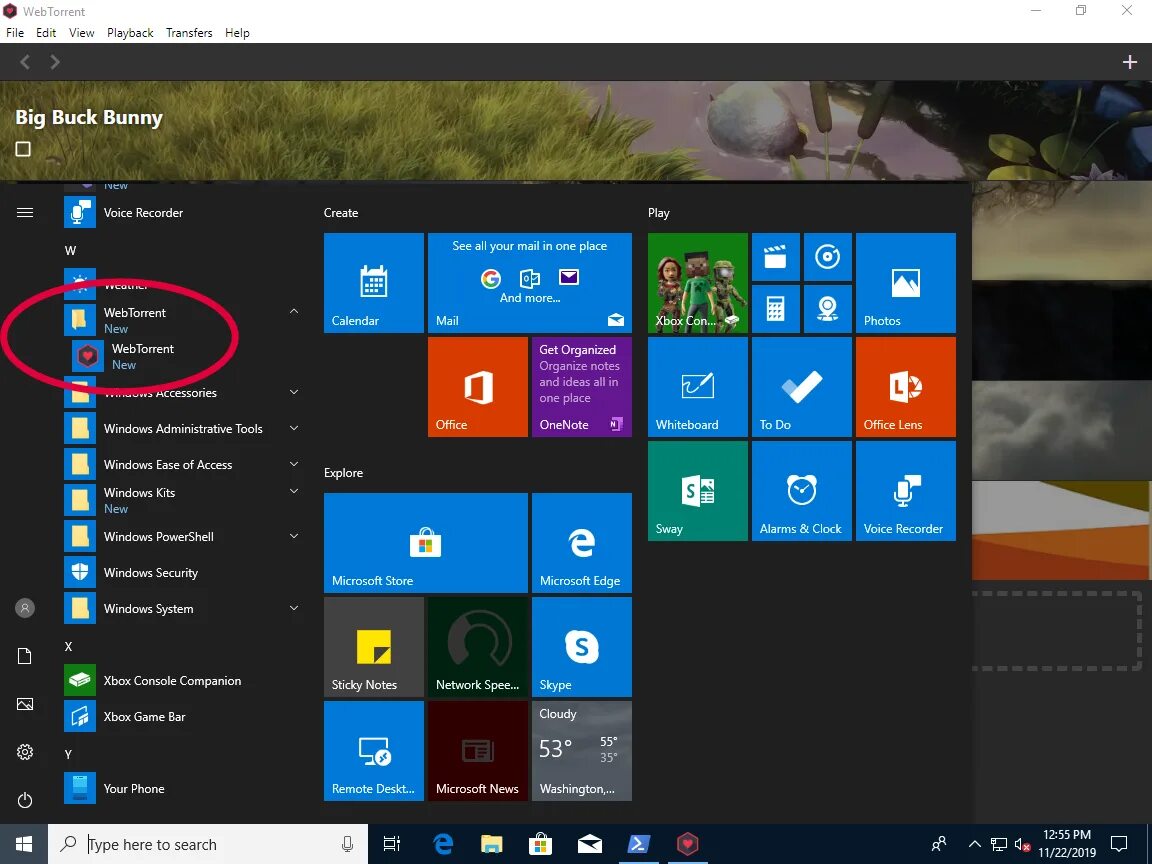Open the Skype tile
1152x864 pixels.
[x=582, y=647]
